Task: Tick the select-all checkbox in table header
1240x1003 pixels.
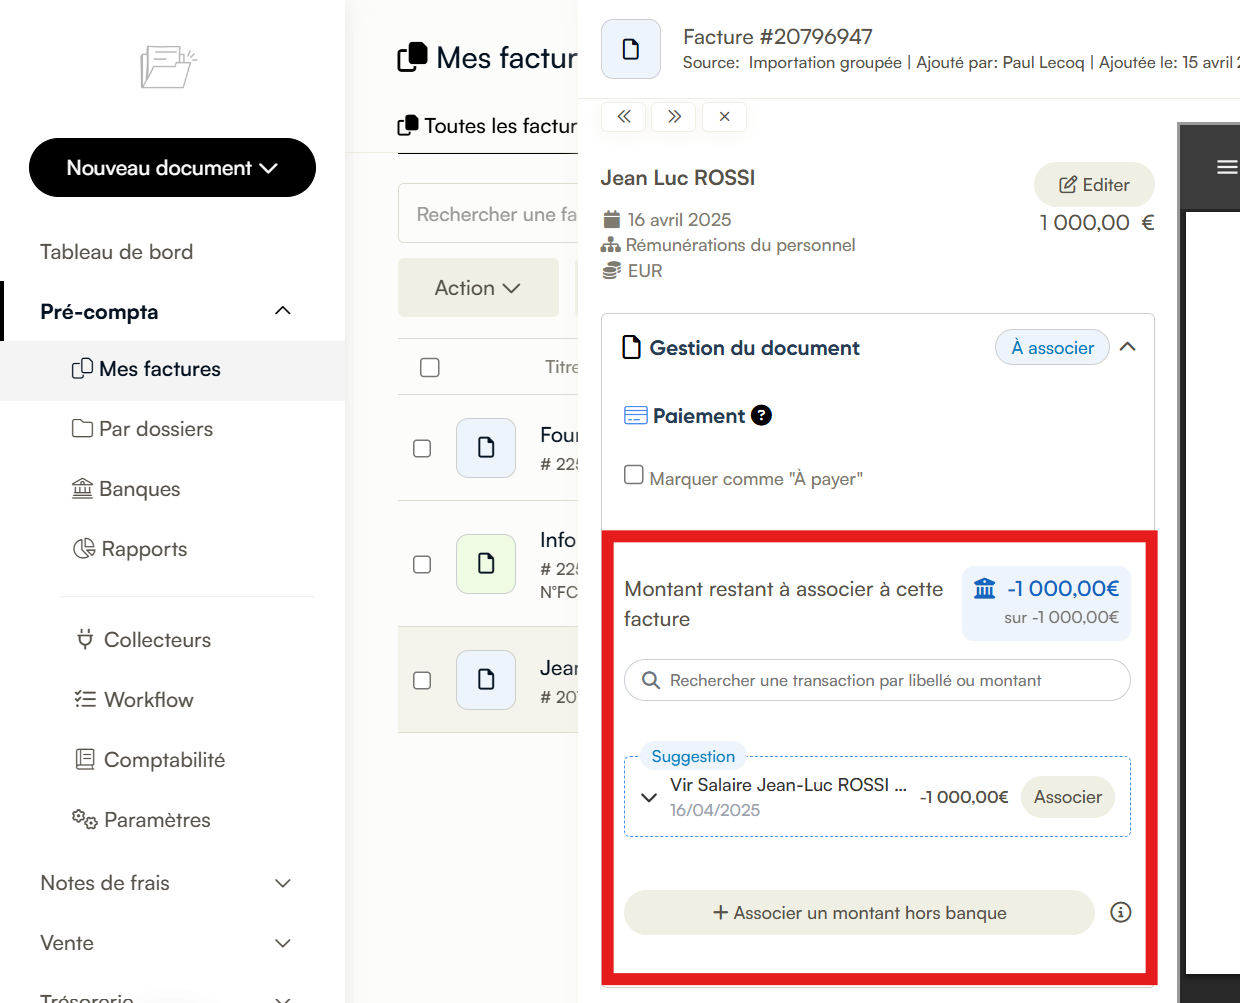Action: click(430, 367)
